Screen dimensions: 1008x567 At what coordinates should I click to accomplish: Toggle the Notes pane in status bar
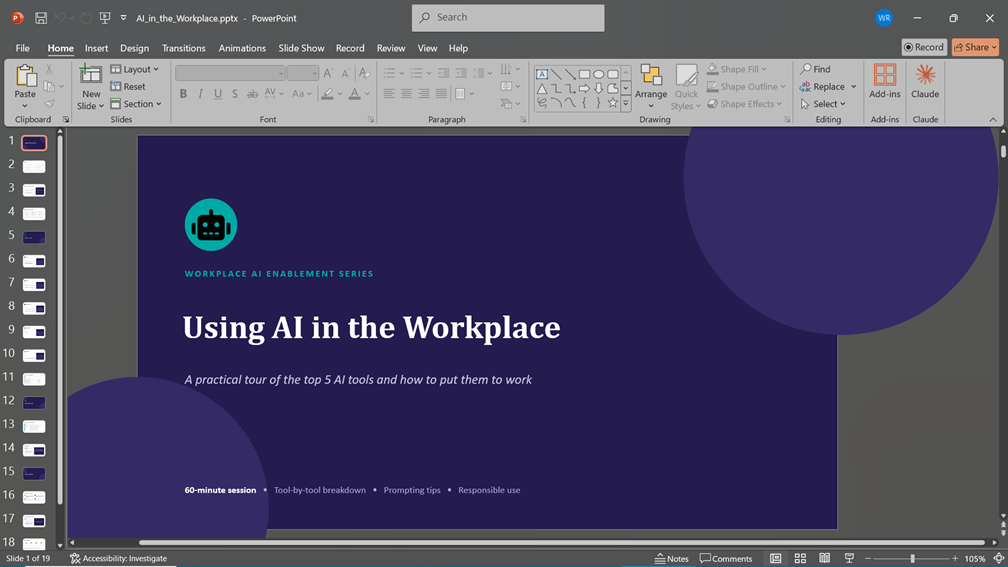671,559
